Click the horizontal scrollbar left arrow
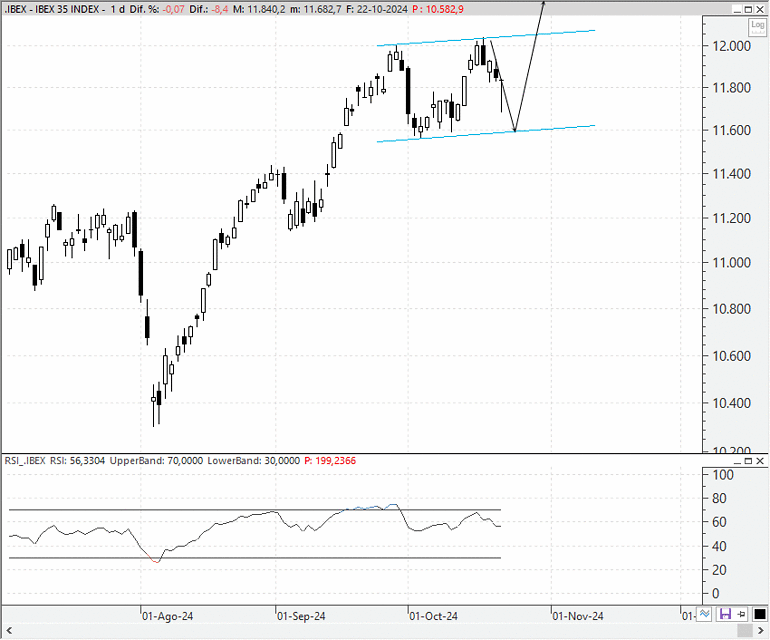The image size is (770, 640). pos(8,631)
